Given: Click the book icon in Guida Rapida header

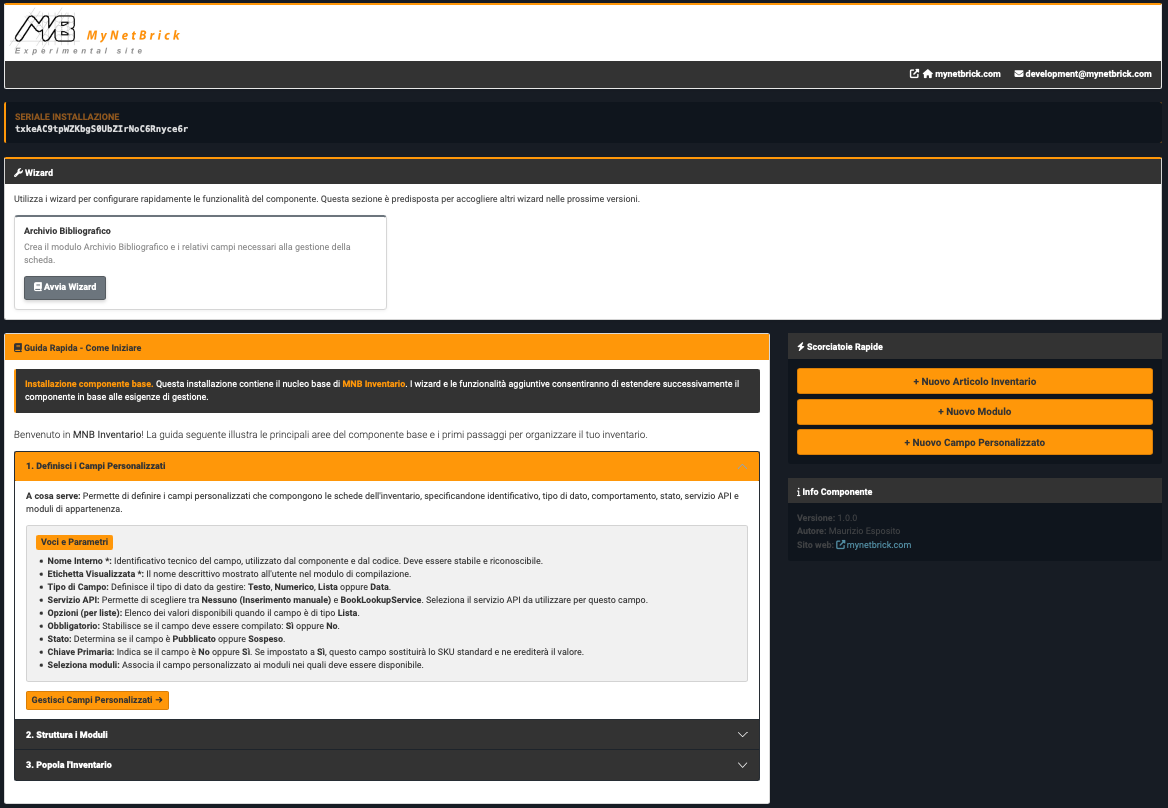Looking at the screenshot, I should (18, 348).
